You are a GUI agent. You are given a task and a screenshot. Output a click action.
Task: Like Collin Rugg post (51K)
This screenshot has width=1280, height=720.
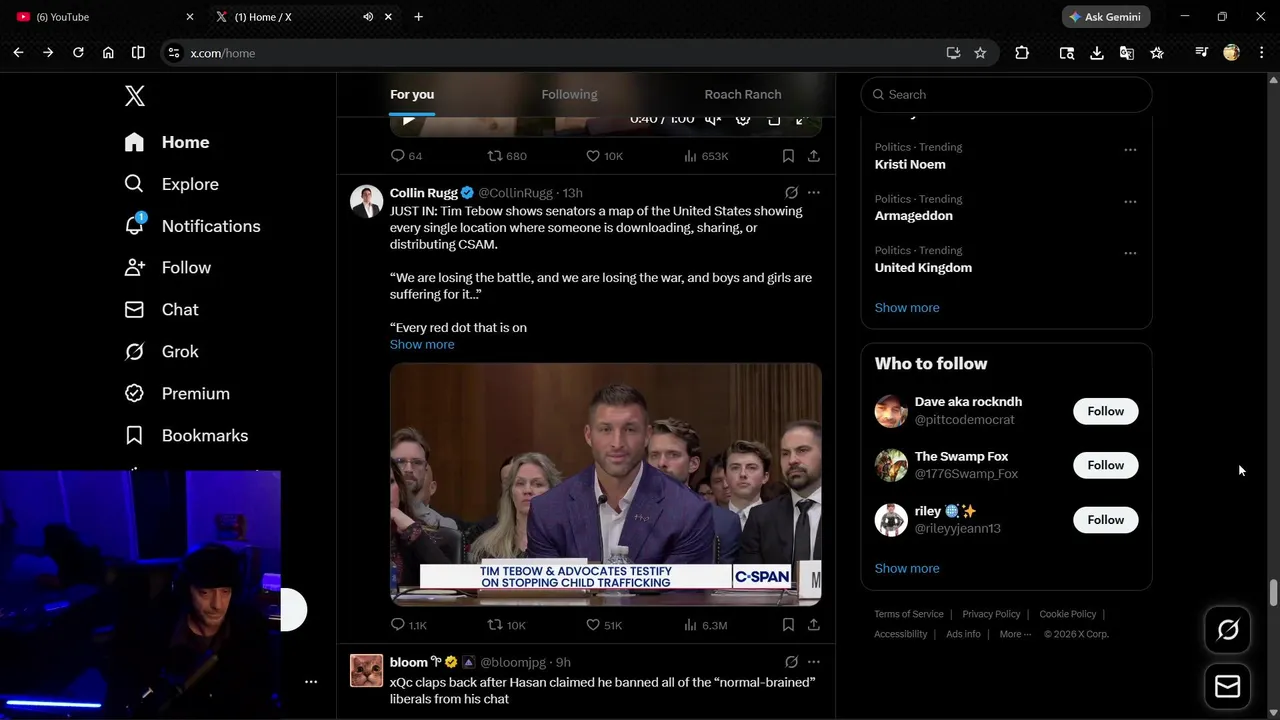(603, 625)
